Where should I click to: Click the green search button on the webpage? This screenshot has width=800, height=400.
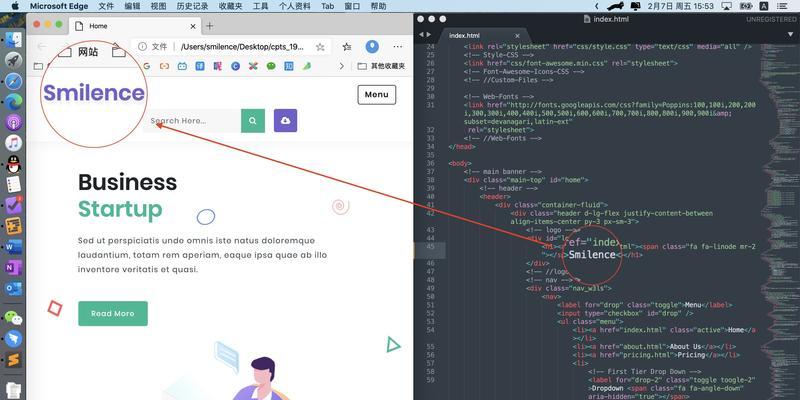pos(253,121)
